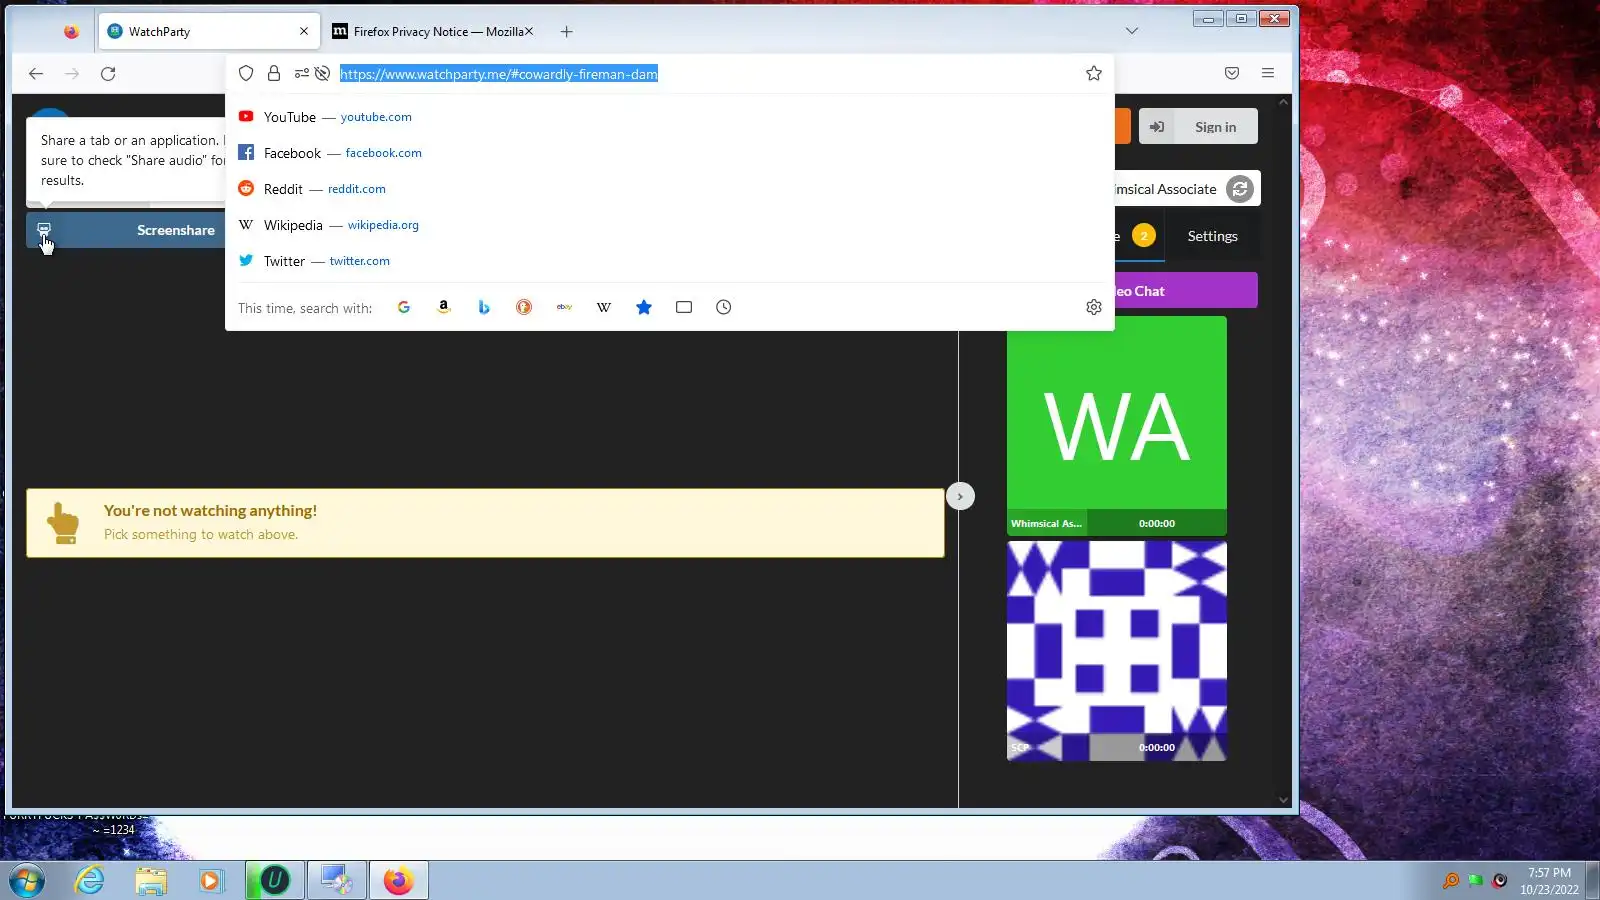This screenshot has width=1600, height=900.
Task: Open the Firefox application menu
Action: 1268,73
